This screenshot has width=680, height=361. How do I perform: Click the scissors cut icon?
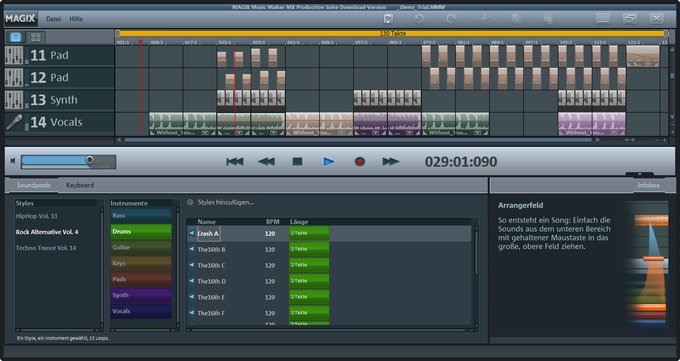point(484,19)
